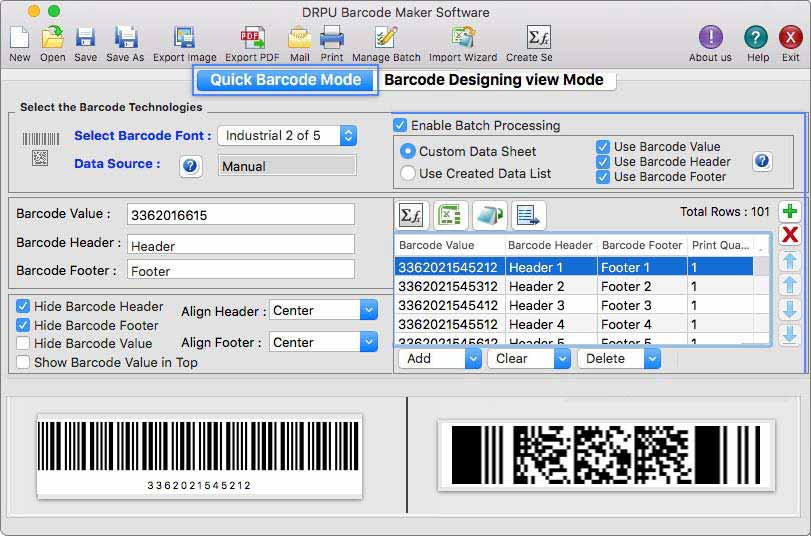Open the Manage Batch tool
The width and height of the screenshot is (811, 536).
386,38
